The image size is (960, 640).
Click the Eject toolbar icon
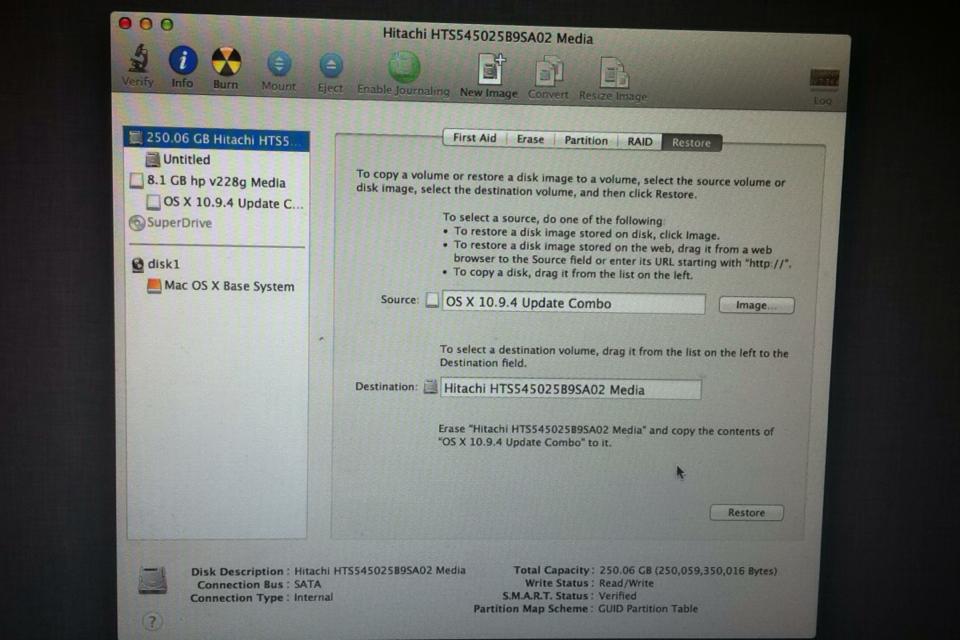(x=331, y=66)
